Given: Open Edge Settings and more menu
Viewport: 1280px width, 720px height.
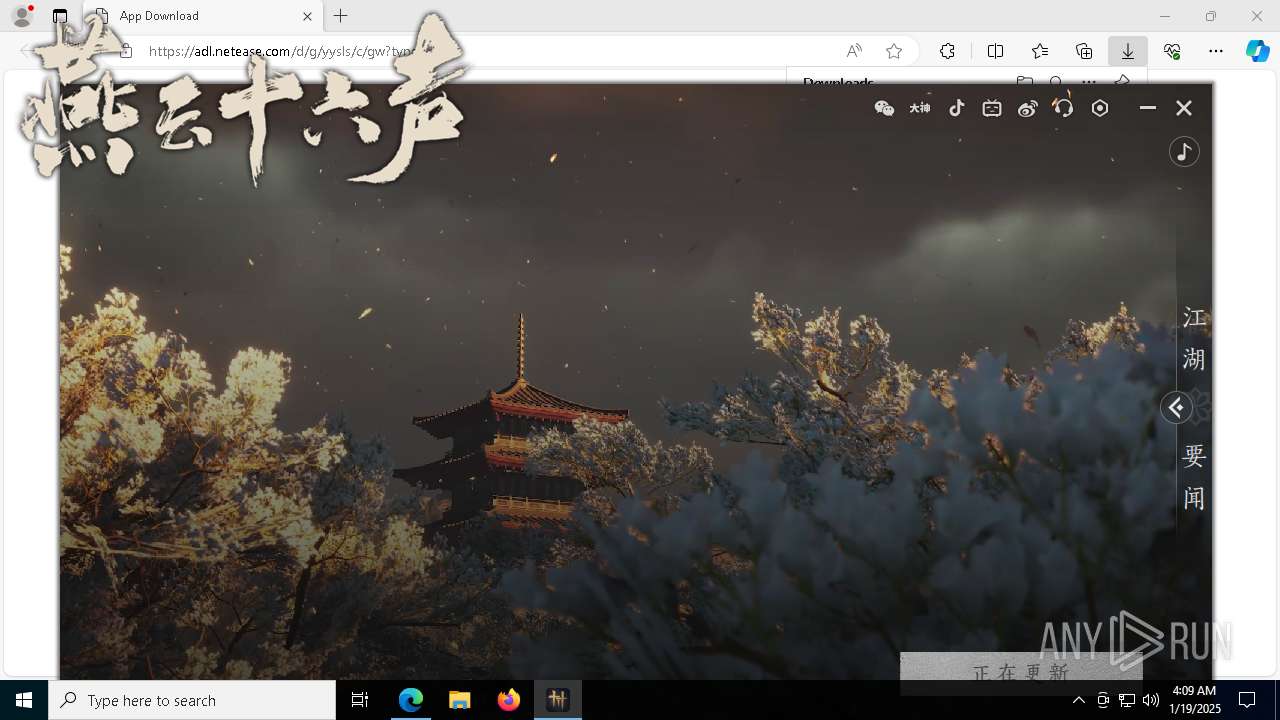Looking at the screenshot, I should (1216, 51).
